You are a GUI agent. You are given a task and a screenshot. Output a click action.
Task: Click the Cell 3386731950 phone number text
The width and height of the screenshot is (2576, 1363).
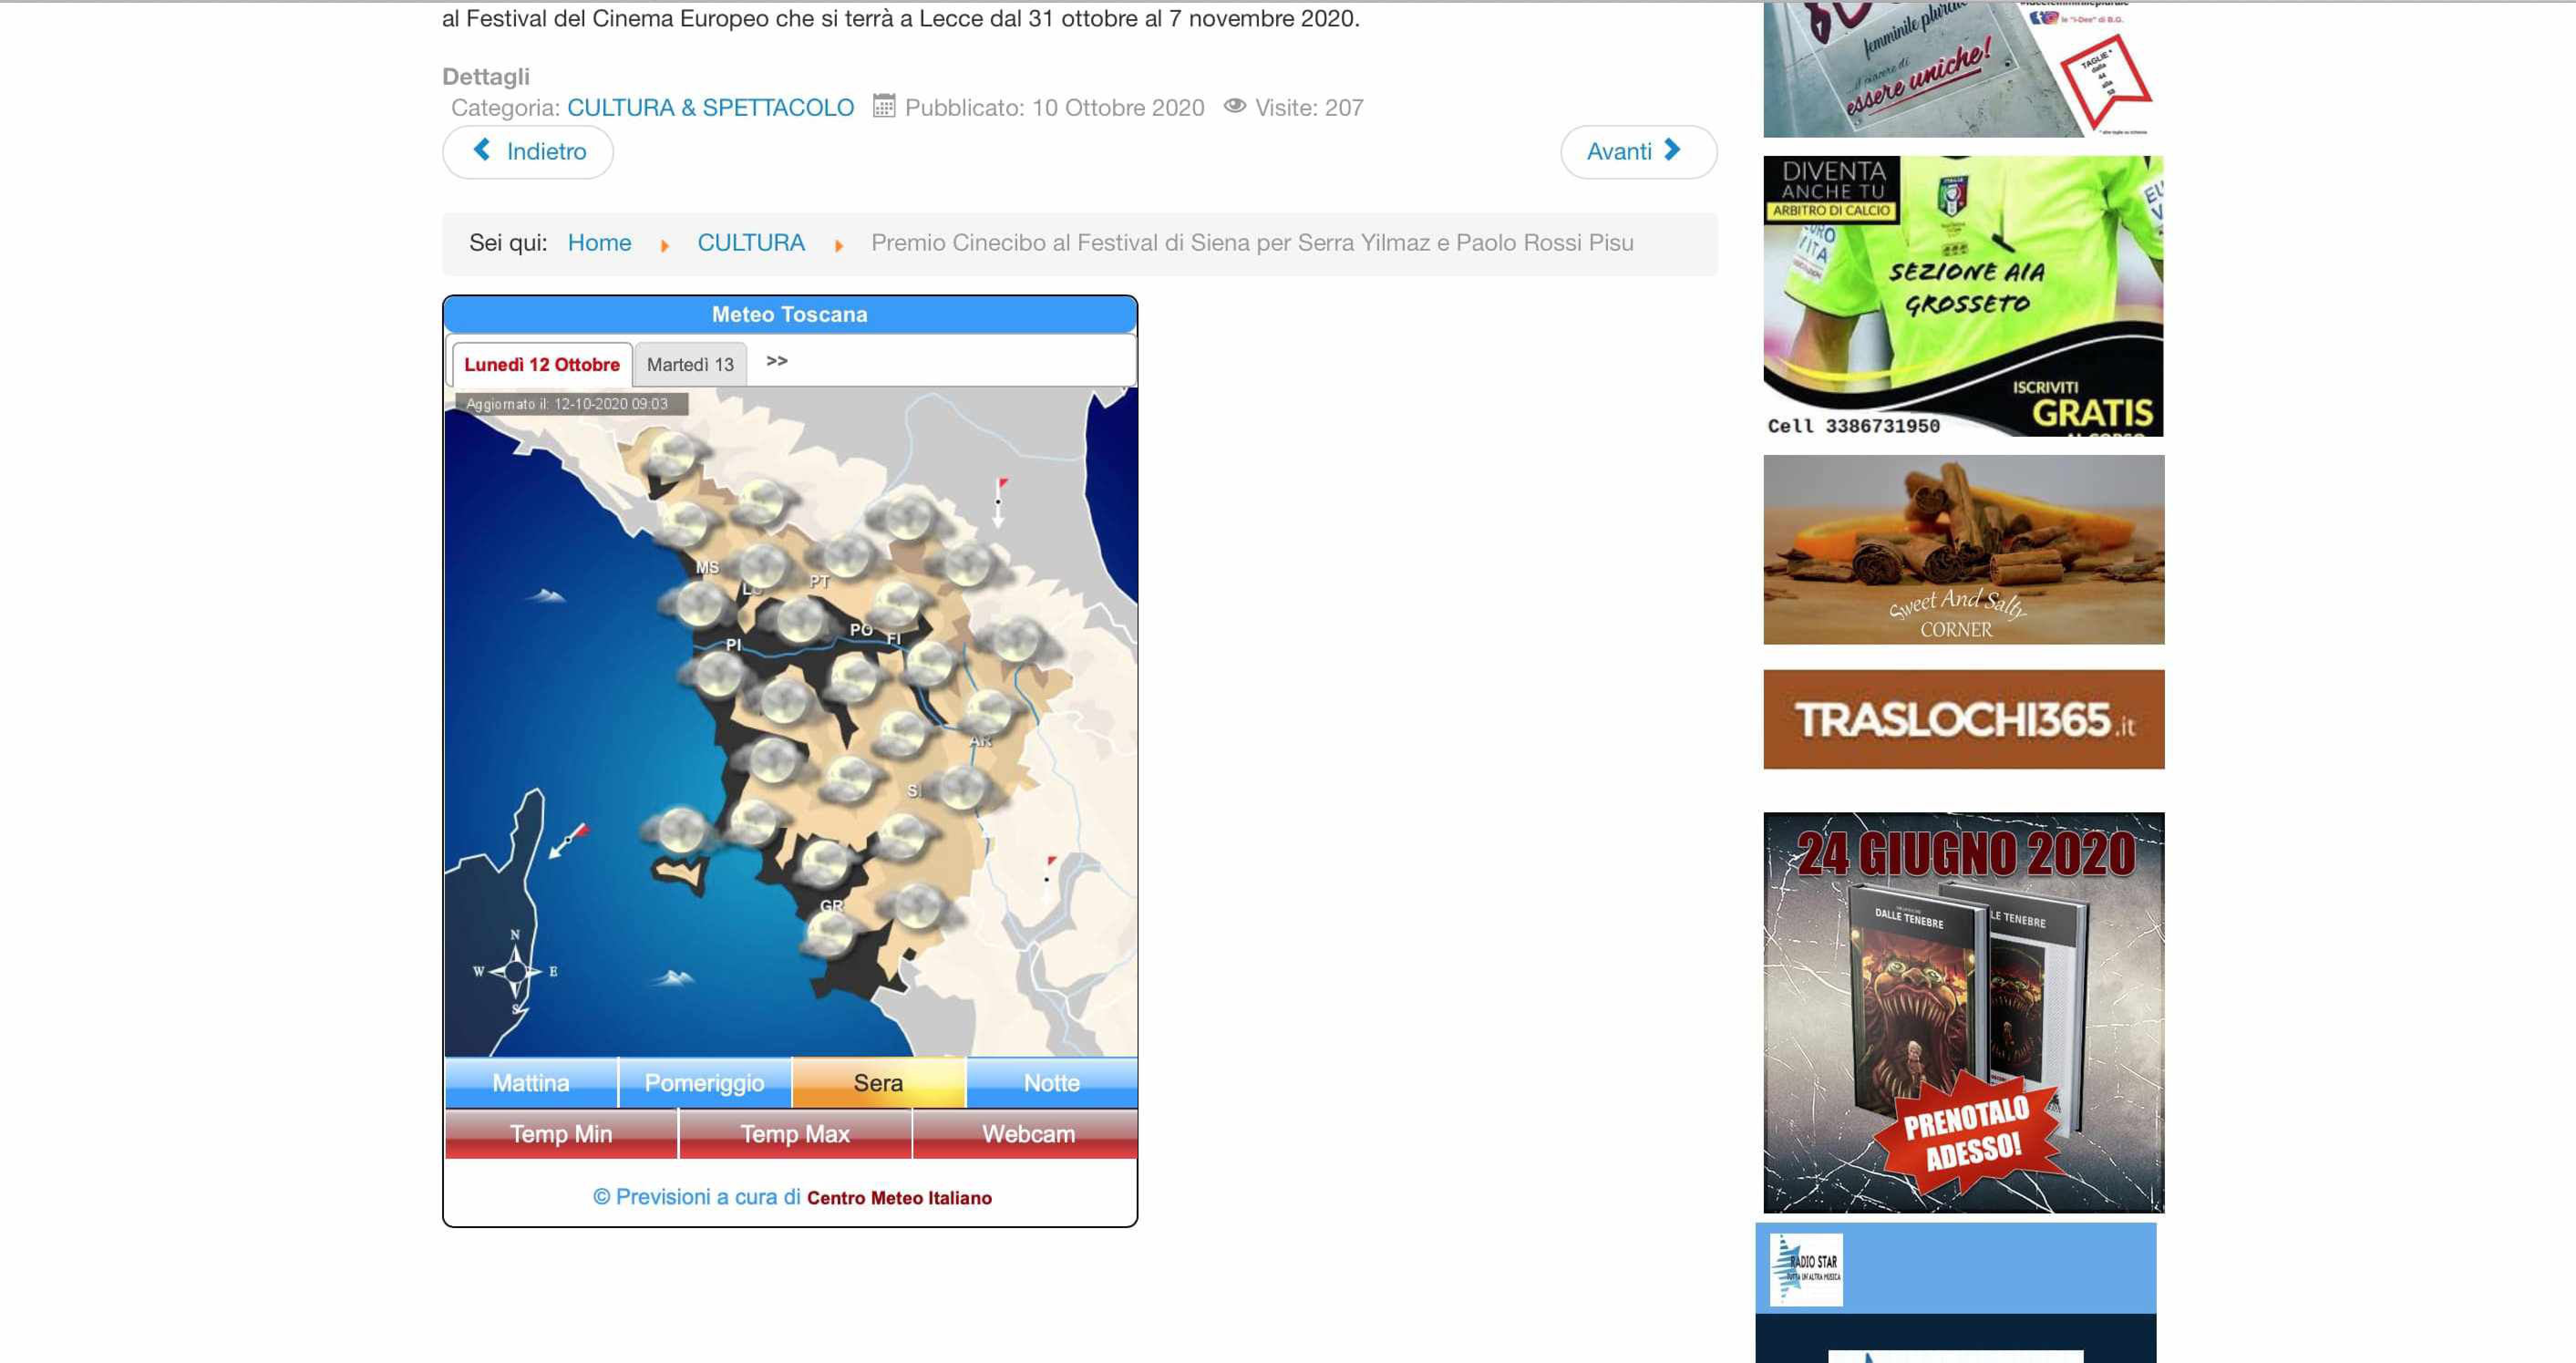tap(1853, 426)
